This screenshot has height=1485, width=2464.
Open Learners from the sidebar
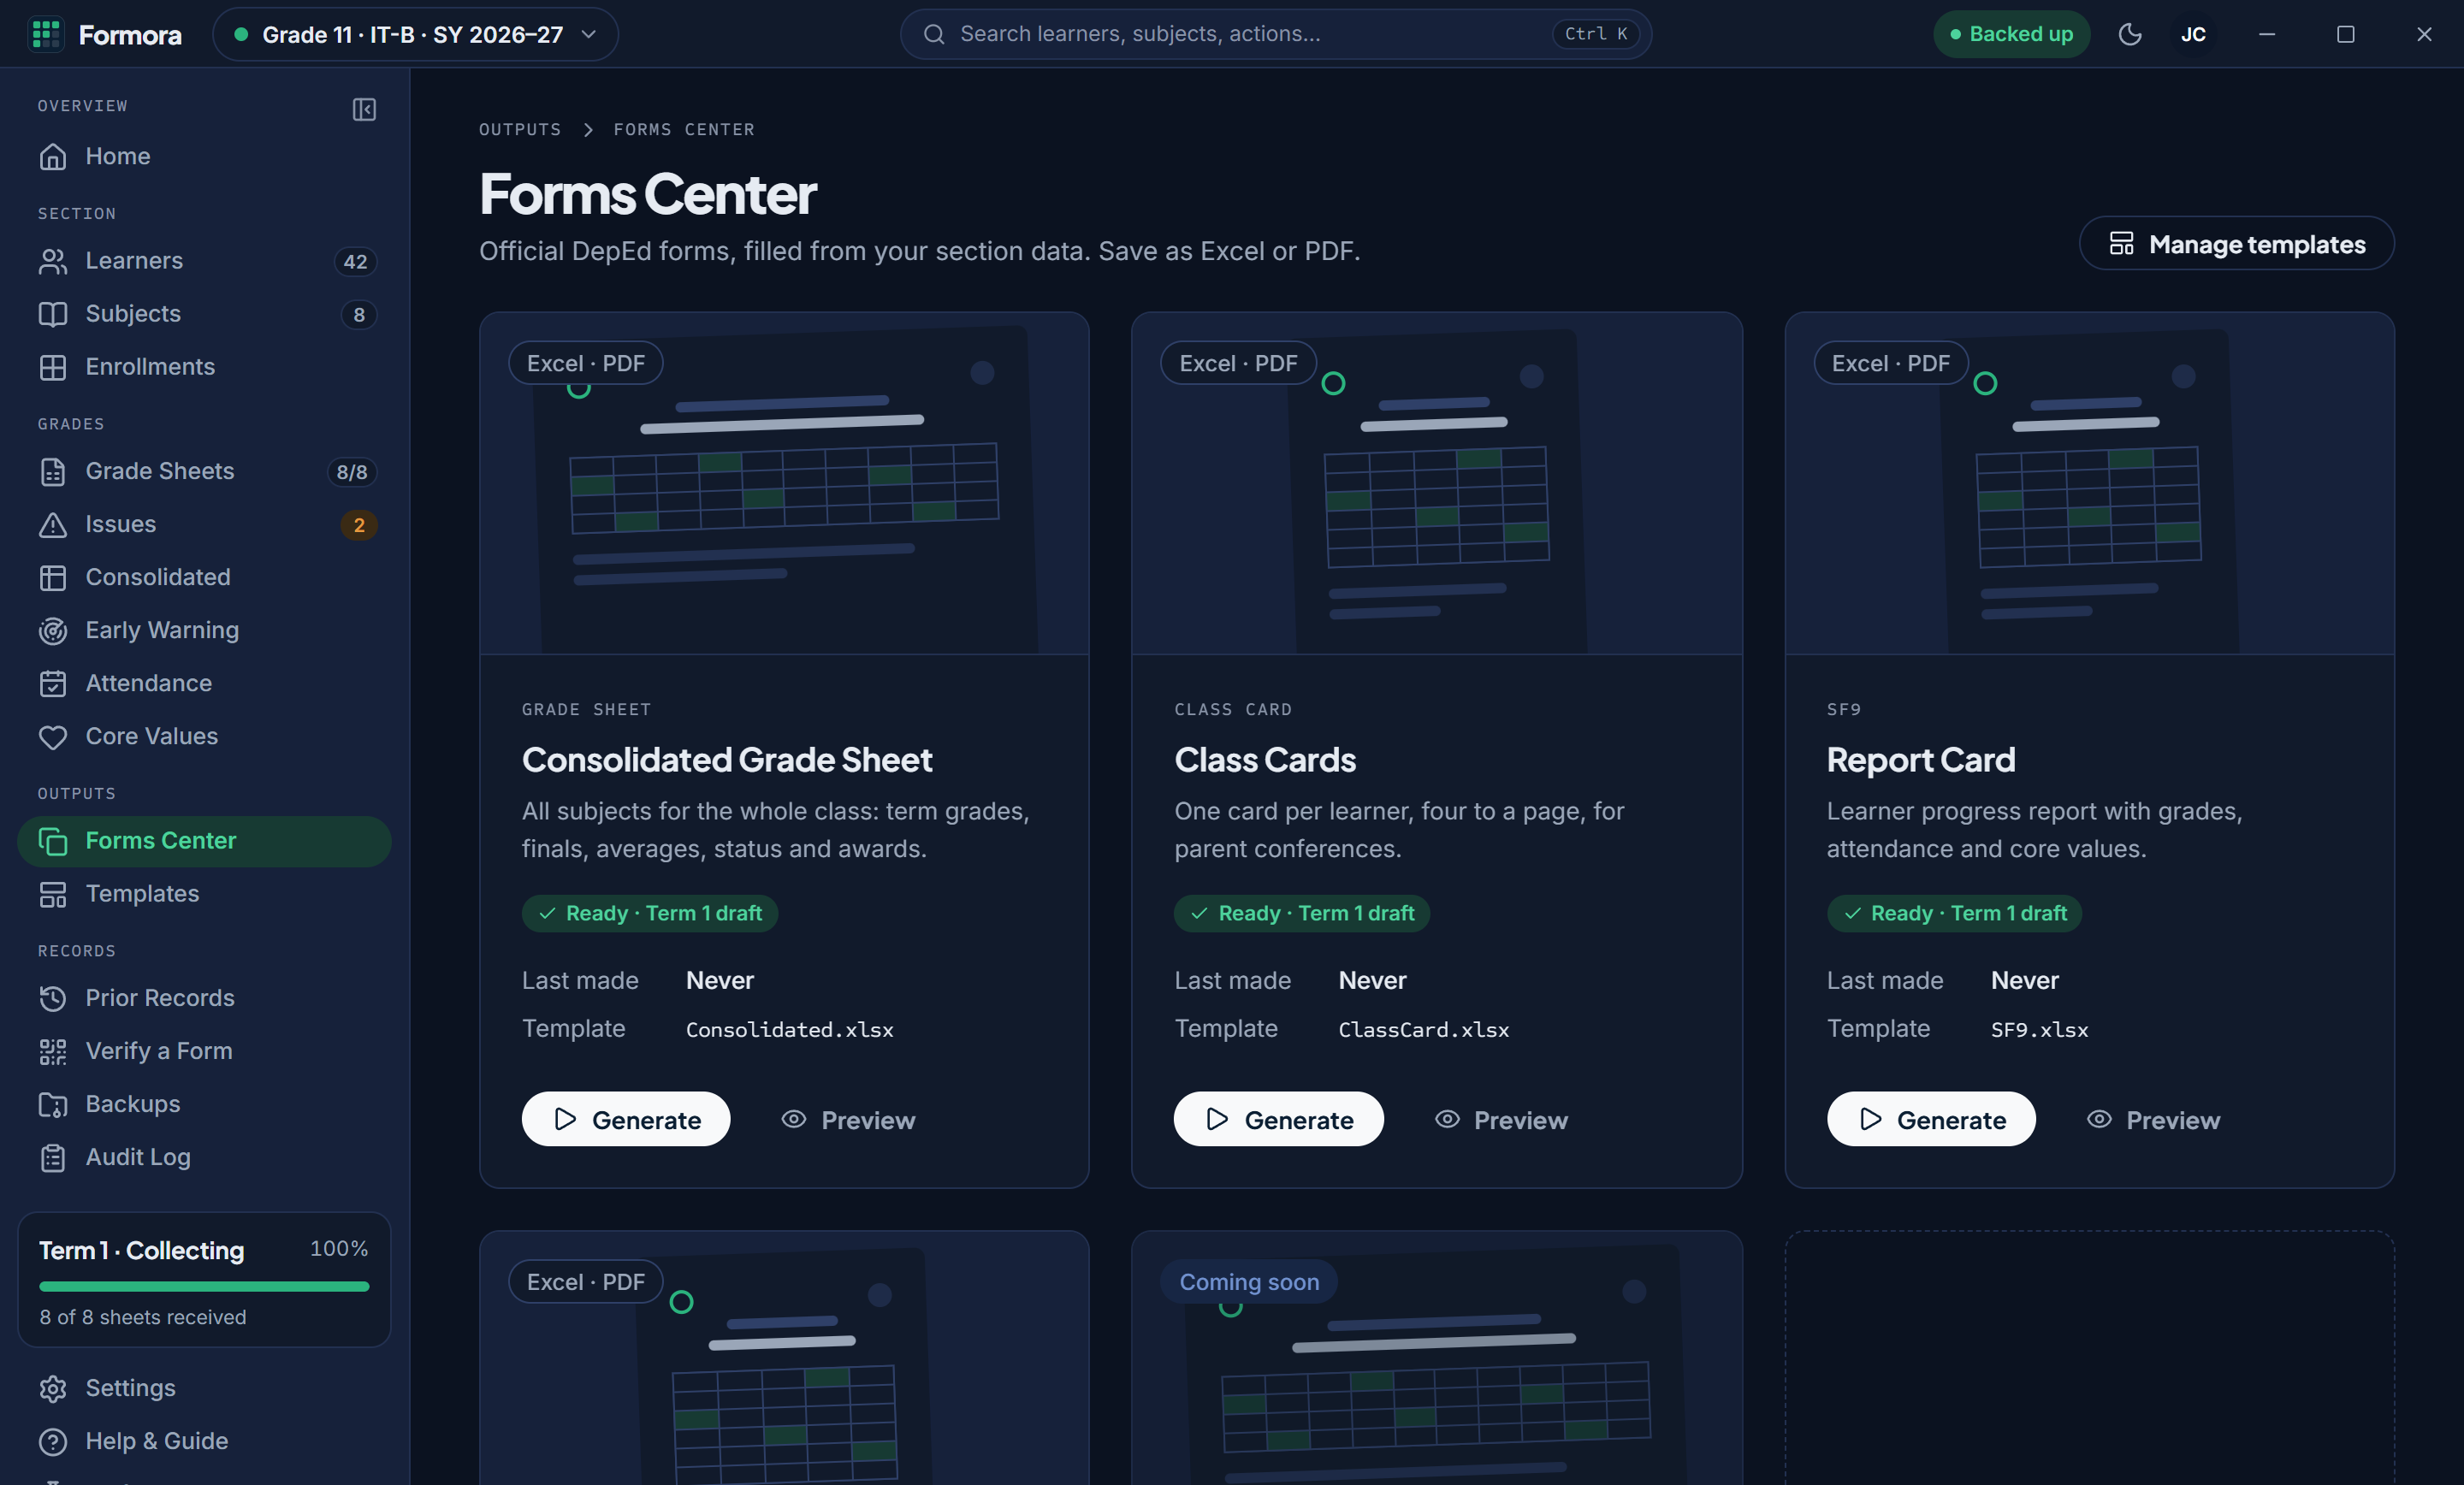point(205,261)
